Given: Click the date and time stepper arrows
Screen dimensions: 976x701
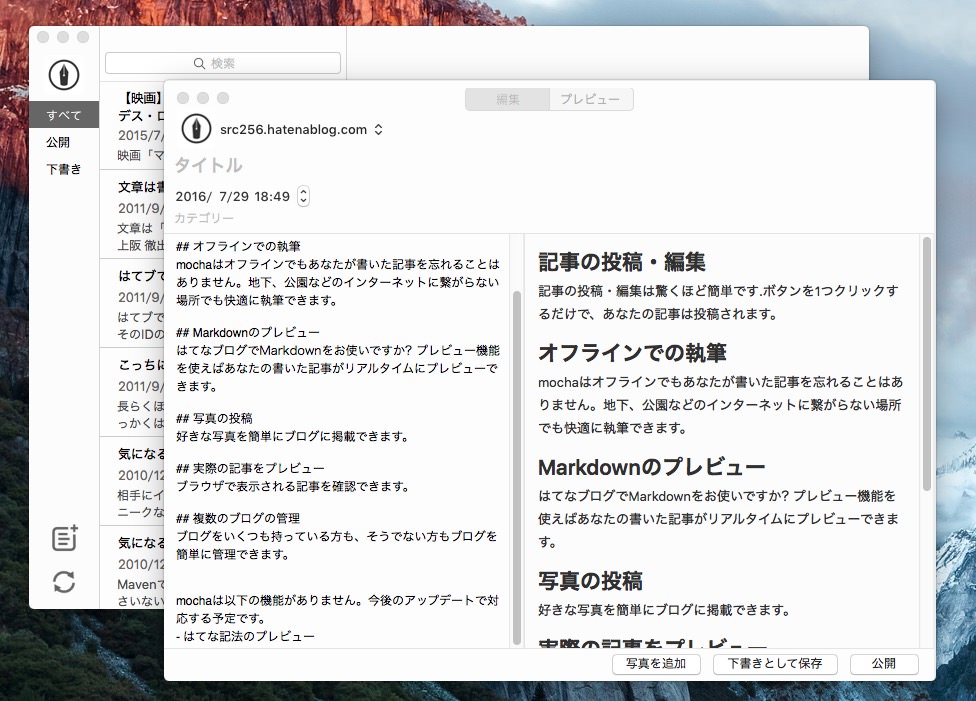Looking at the screenshot, I should (304, 196).
